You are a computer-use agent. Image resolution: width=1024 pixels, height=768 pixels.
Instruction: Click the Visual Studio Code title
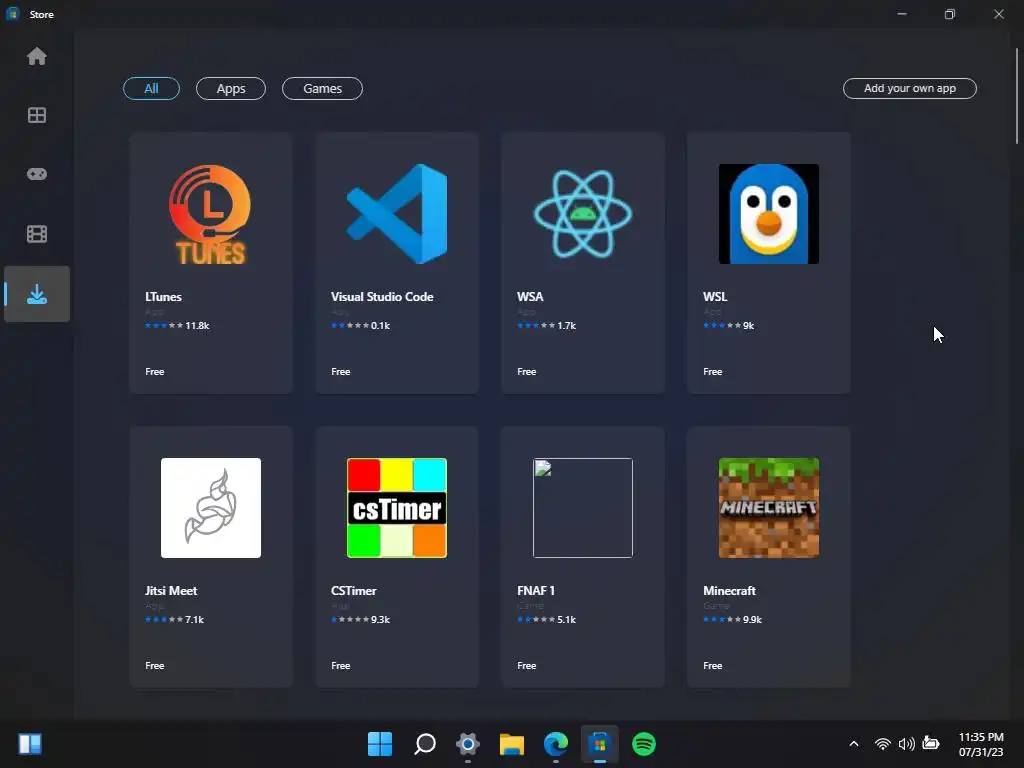point(382,296)
